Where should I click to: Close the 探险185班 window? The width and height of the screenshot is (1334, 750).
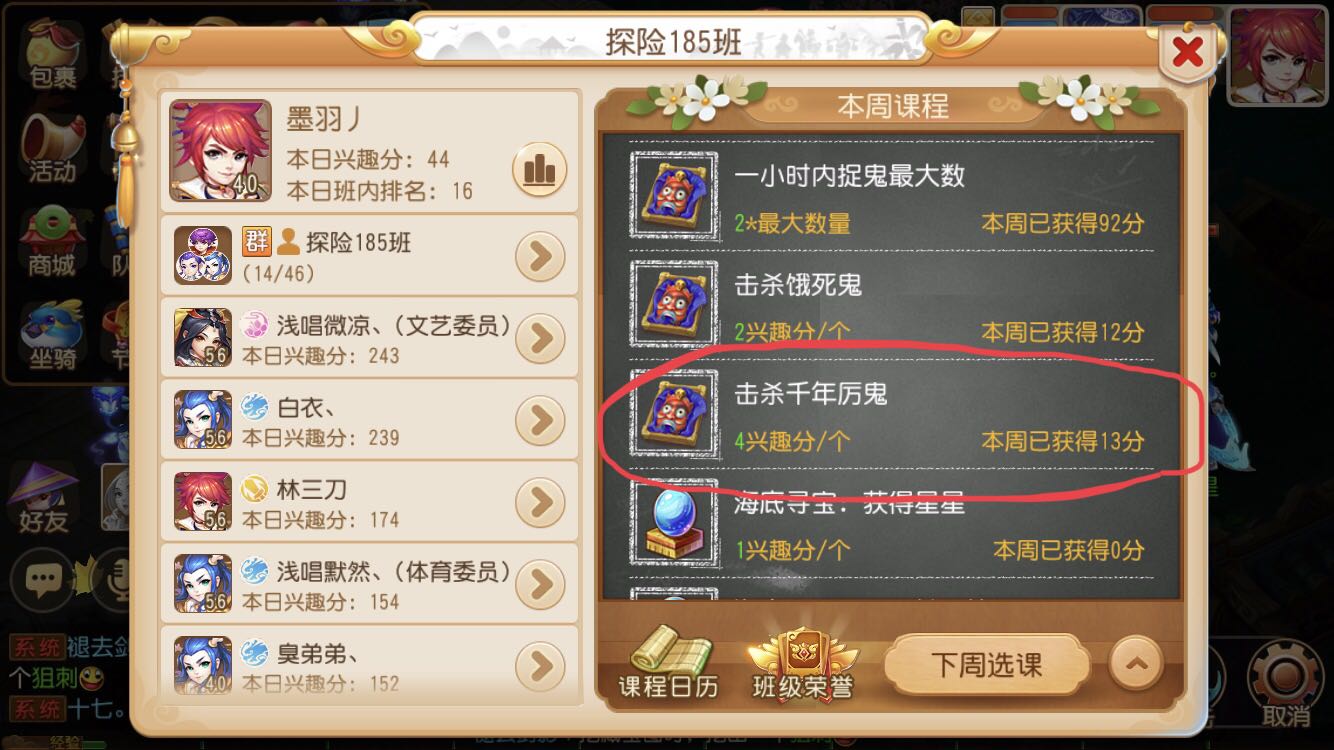tap(1187, 51)
